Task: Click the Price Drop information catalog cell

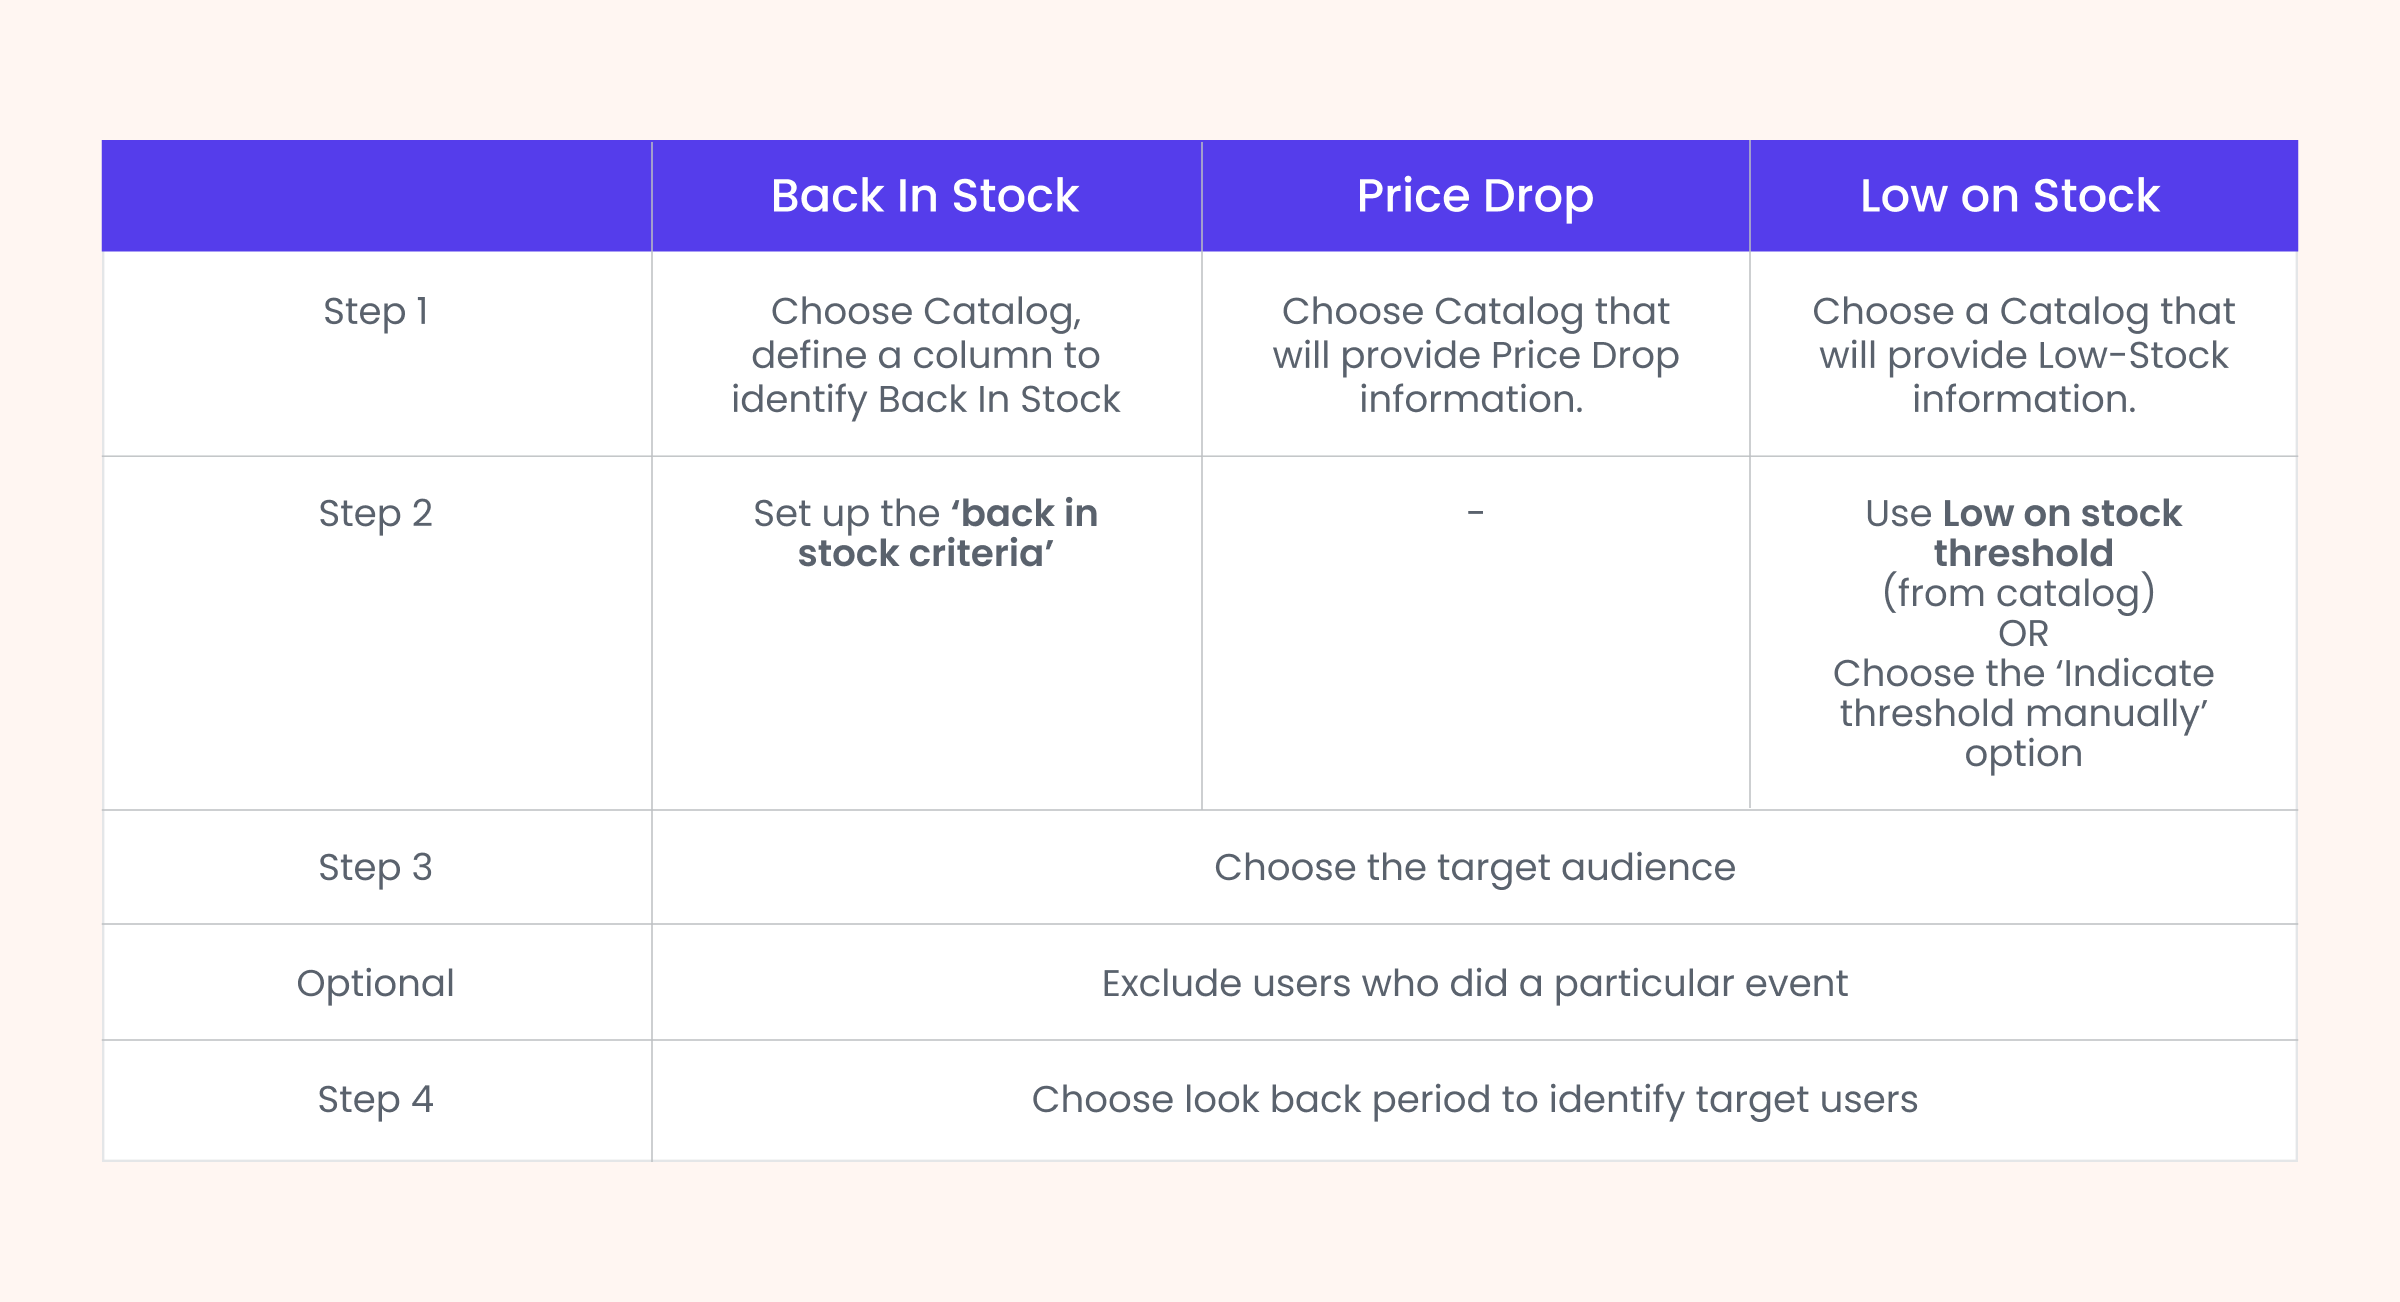Action: [1475, 355]
